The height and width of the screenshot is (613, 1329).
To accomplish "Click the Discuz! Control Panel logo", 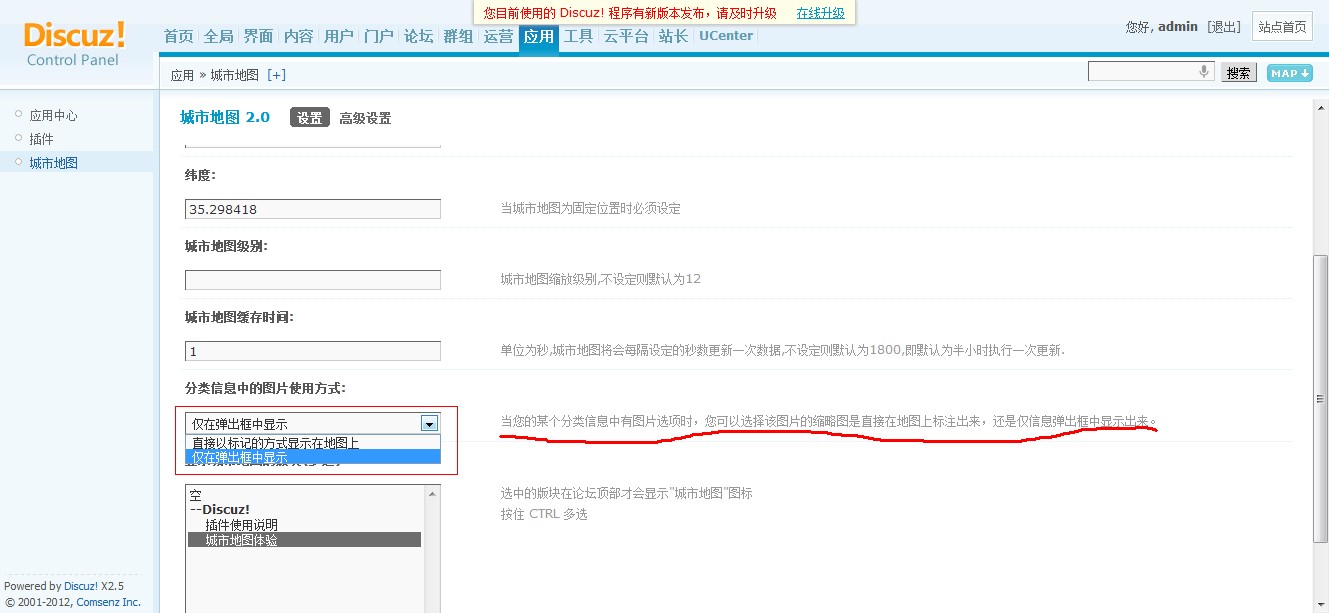I will [x=74, y=44].
